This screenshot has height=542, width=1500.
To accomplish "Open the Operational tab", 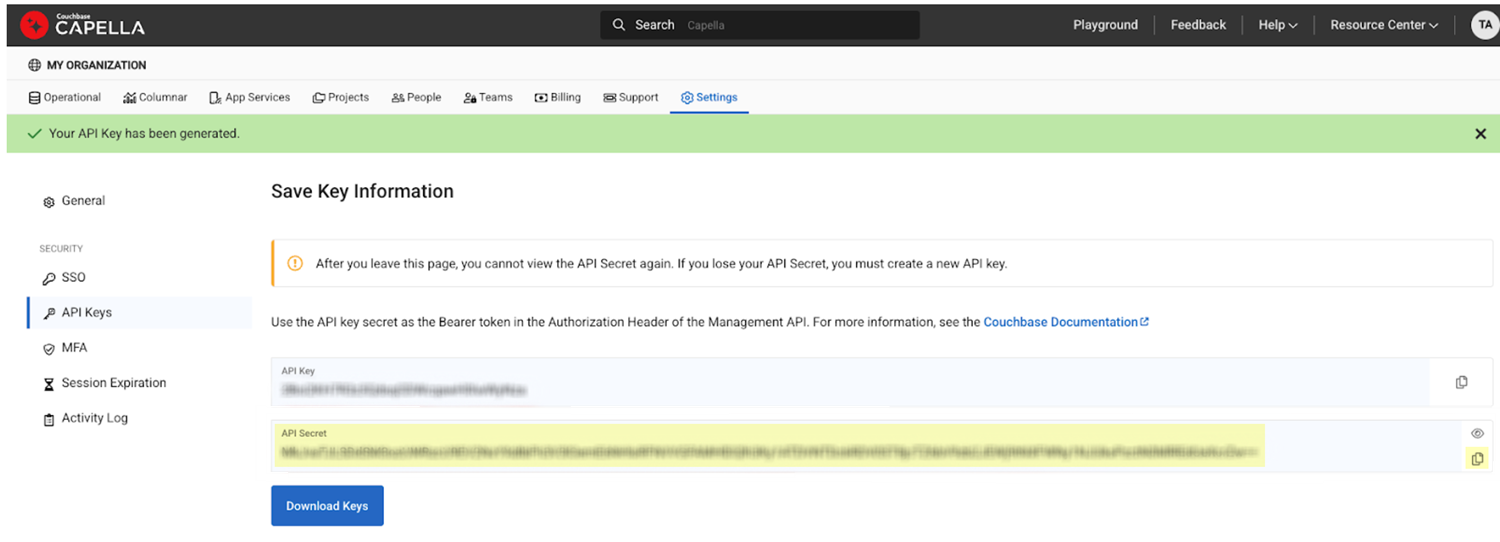I will coord(65,97).
